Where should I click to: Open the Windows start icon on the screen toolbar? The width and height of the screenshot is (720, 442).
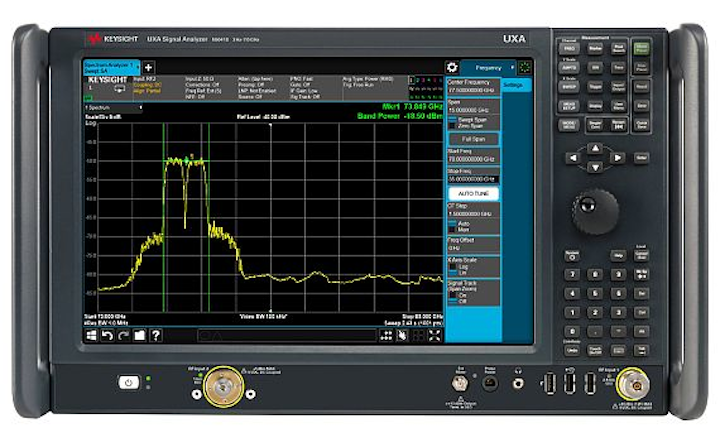[91, 336]
